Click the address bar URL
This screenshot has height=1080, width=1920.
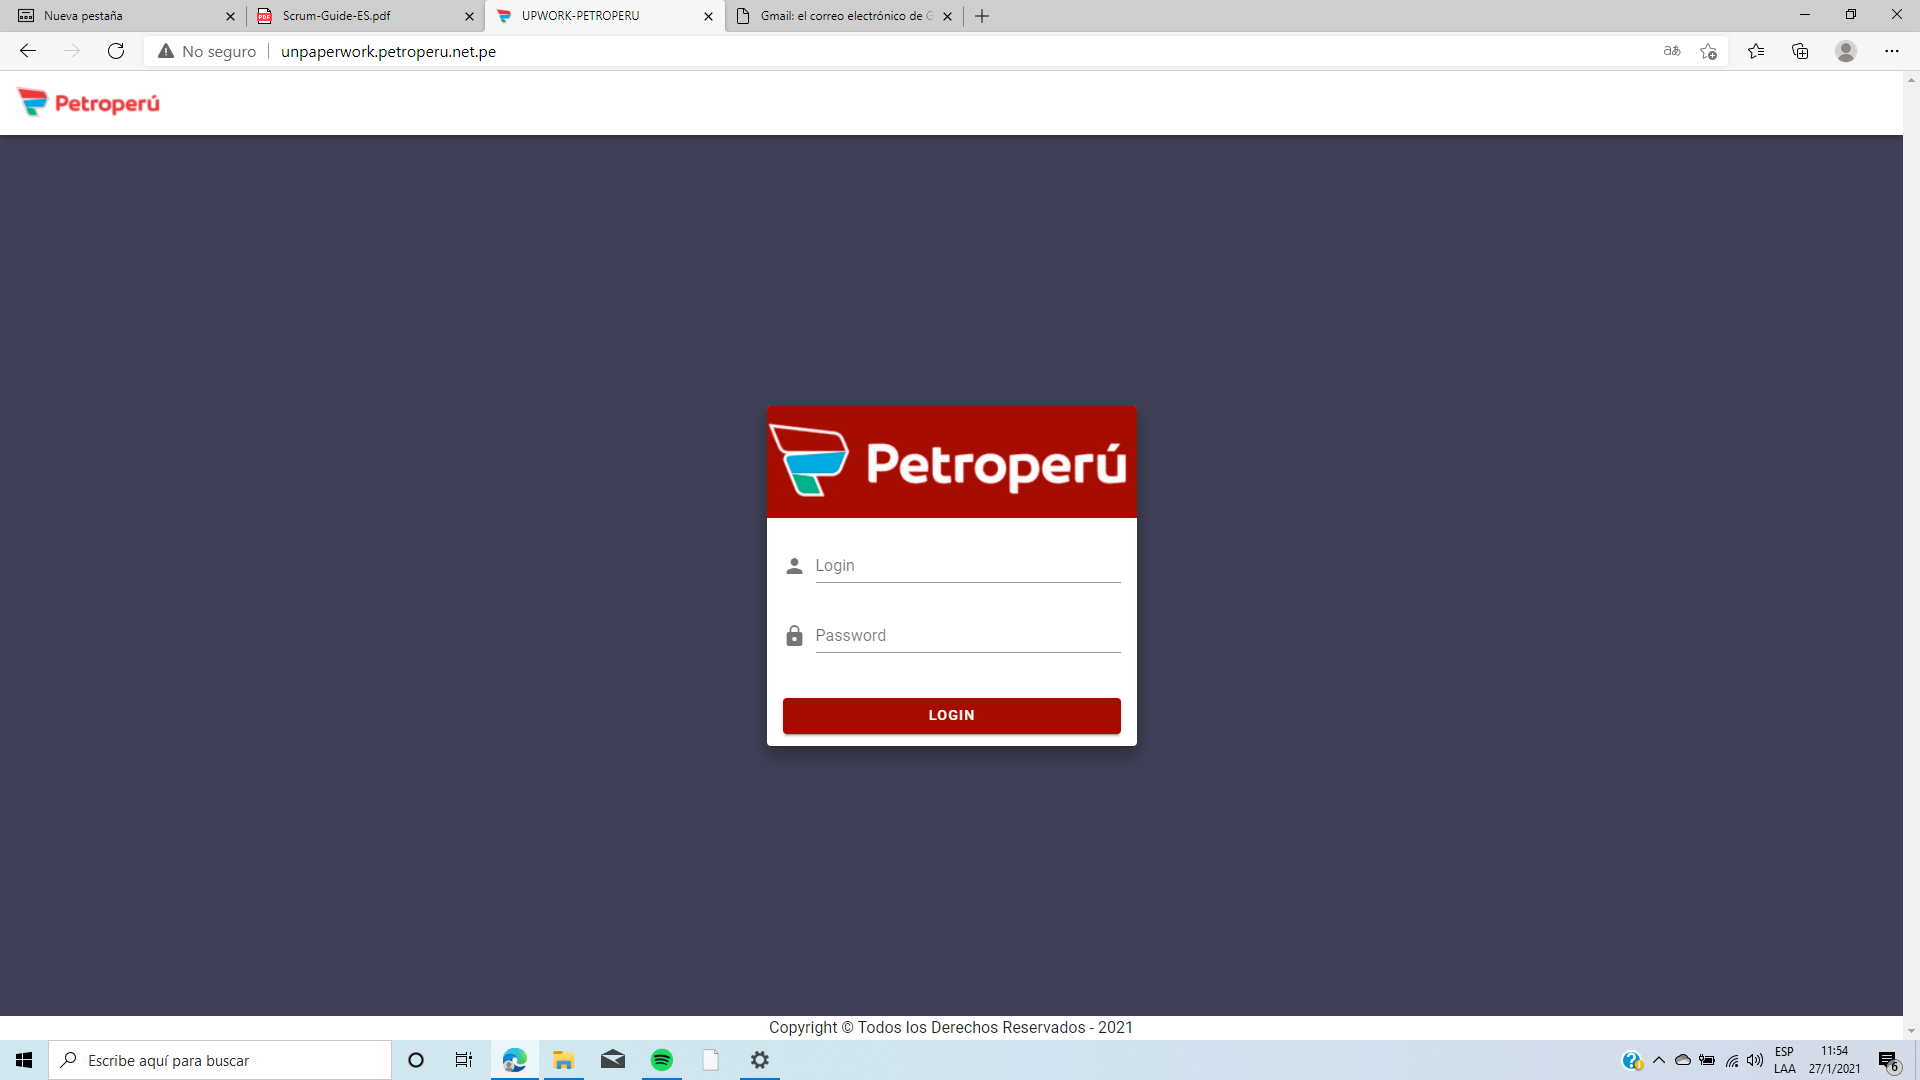[x=388, y=51]
